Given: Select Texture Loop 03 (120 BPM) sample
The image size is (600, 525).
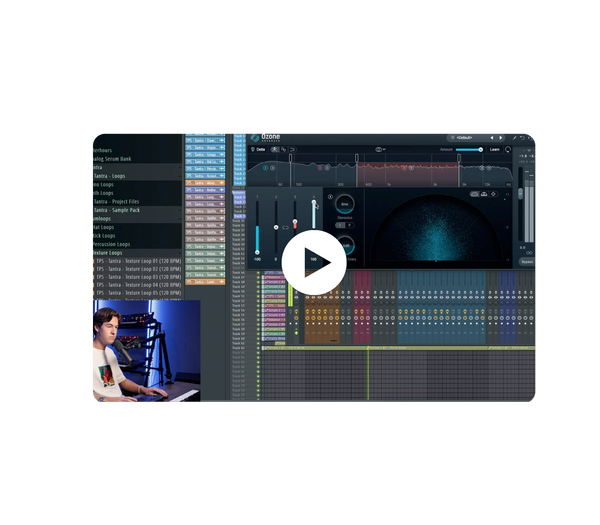Looking at the screenshot, I should [139, 277].
